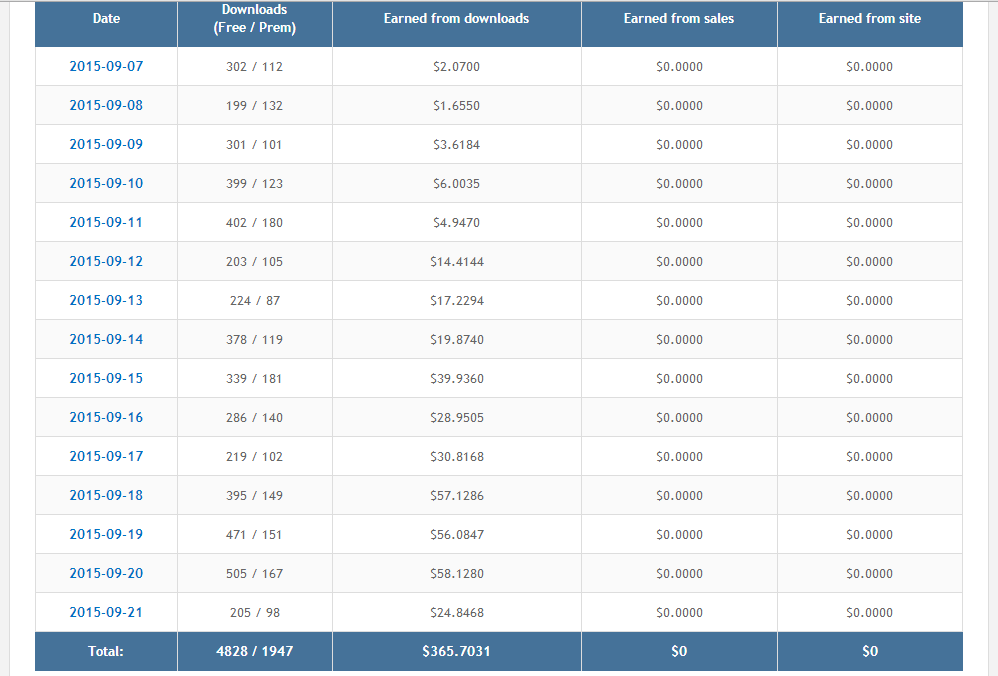This screenshot has height=676, width=998.
Task: Click the Earned from site header
Action: [x=870, y=18]
